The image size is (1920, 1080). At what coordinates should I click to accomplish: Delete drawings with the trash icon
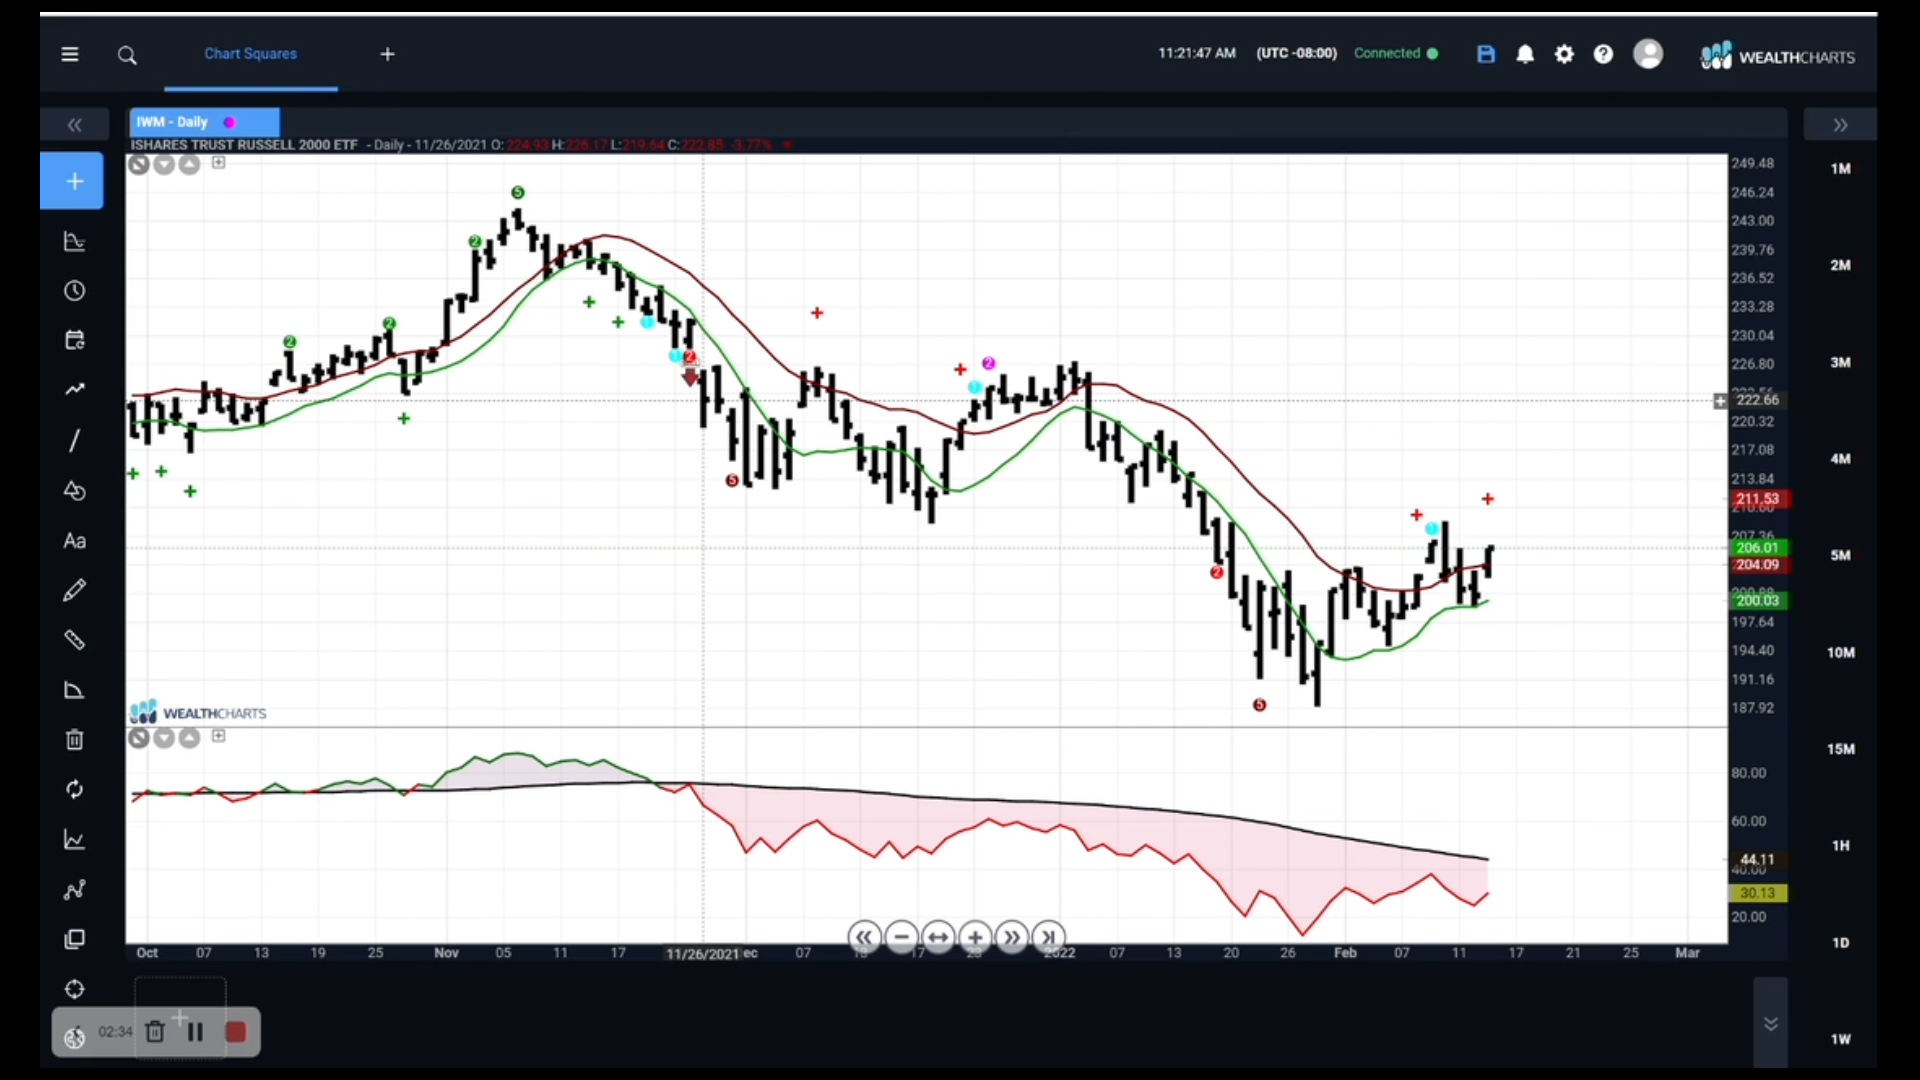coord(74,740)
